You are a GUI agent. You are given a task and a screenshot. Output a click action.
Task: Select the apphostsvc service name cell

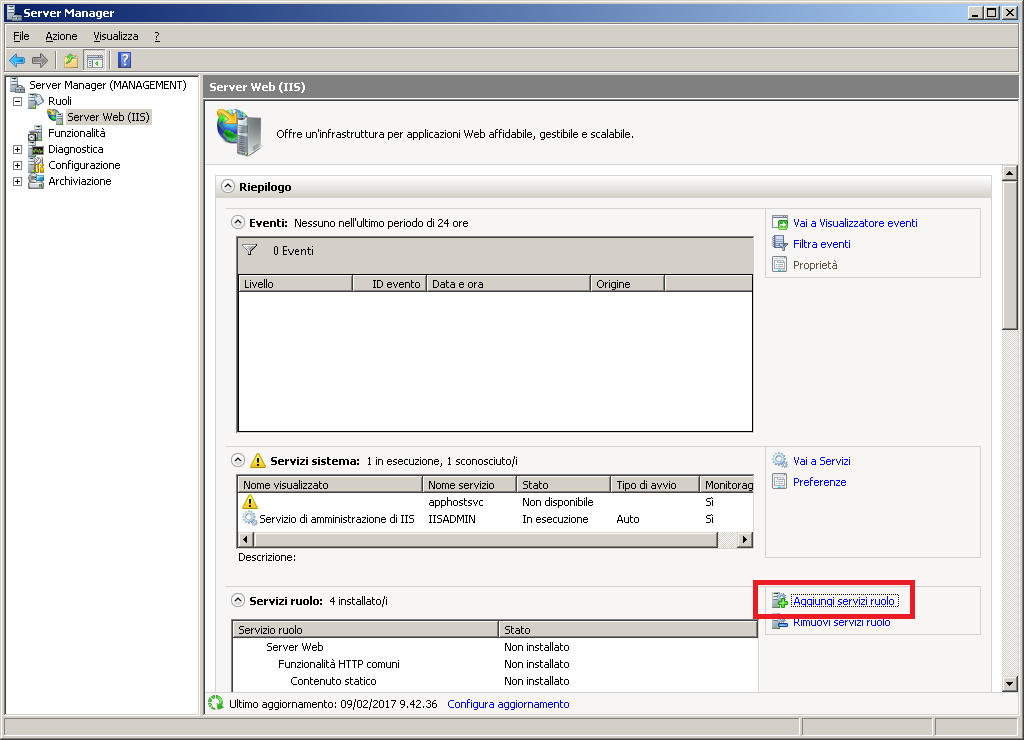click(456, 502)
